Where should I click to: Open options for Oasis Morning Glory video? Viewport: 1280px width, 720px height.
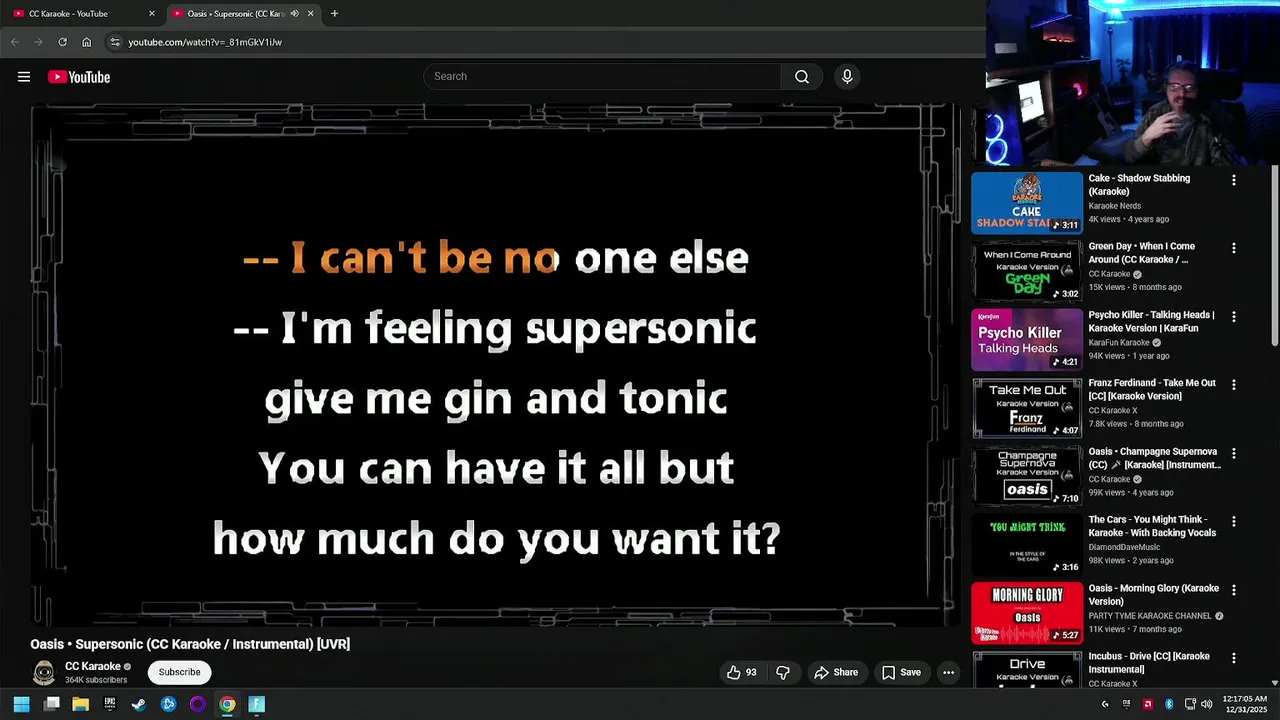click(x=1233, y=590)
